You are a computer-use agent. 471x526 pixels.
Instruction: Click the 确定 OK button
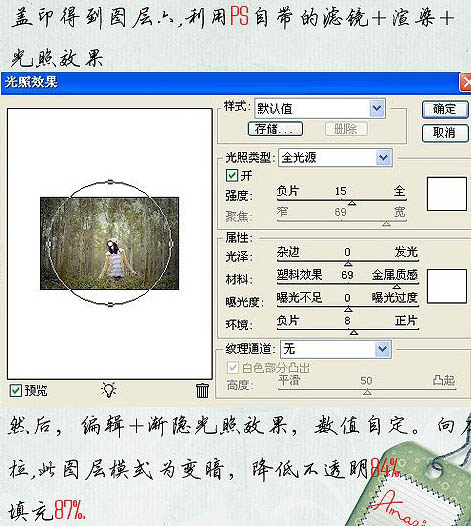pyautogui.click(x=445, y=109)
